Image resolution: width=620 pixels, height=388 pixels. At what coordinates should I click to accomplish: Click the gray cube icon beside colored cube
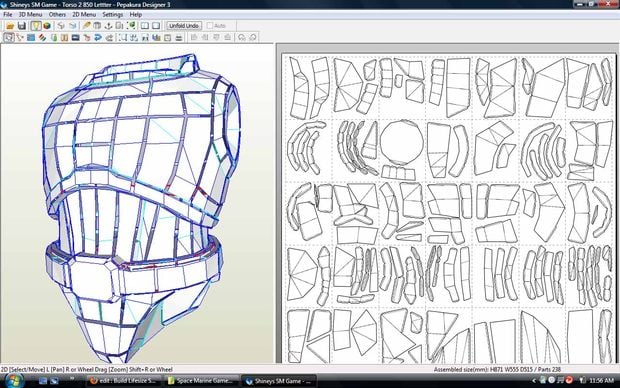point(61,26)
